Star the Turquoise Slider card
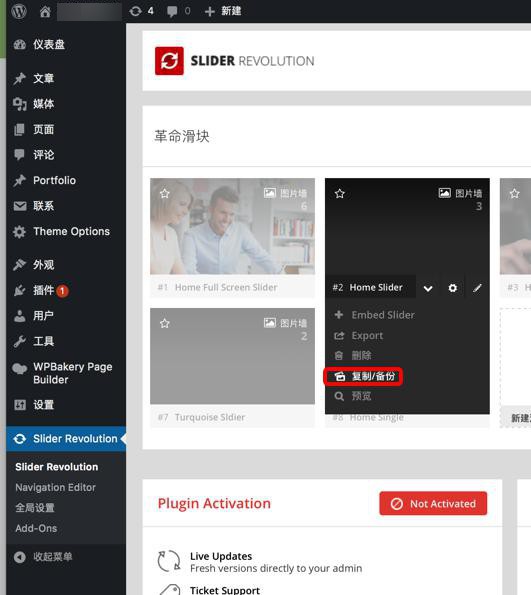Screen dimensions: 531x595 [164, 324]
